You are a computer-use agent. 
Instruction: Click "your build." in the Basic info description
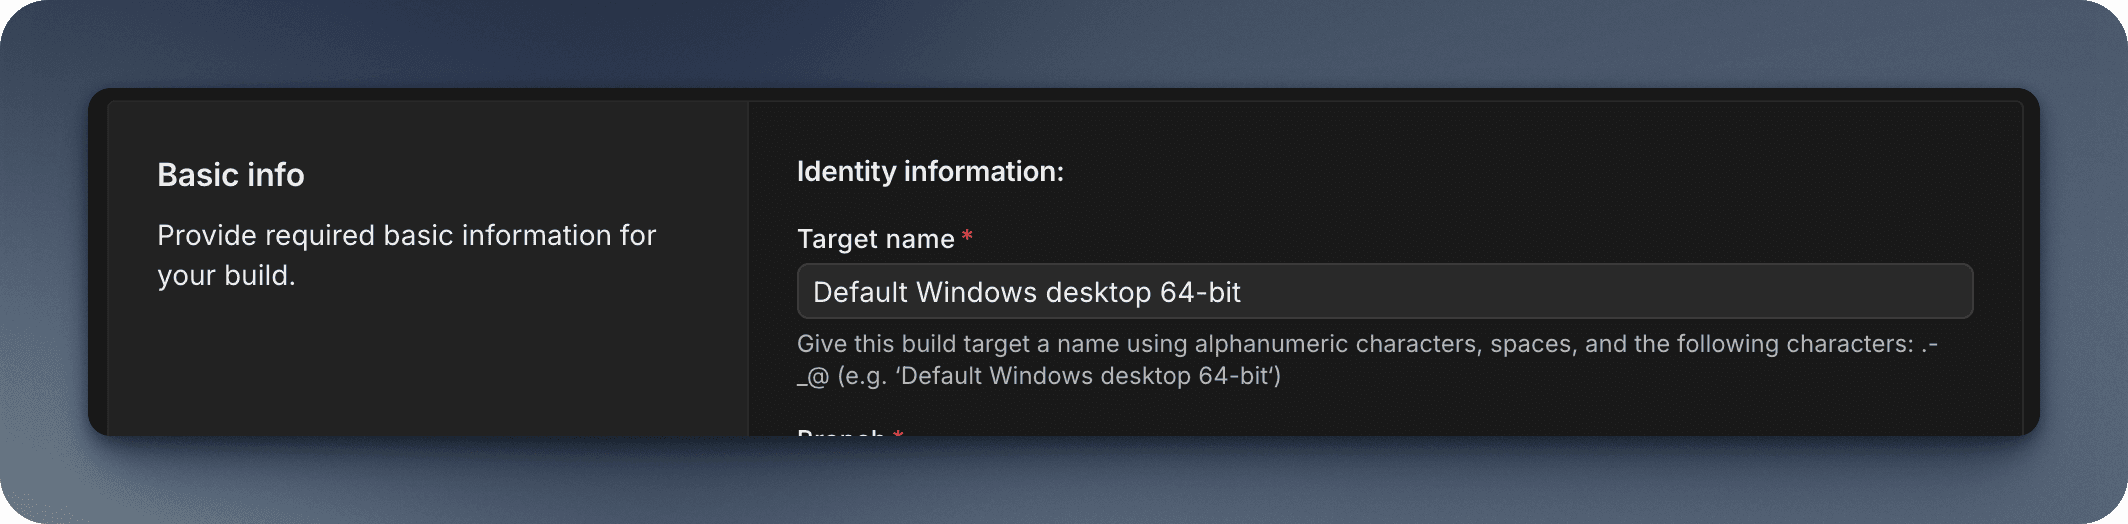tap(226, 276)
